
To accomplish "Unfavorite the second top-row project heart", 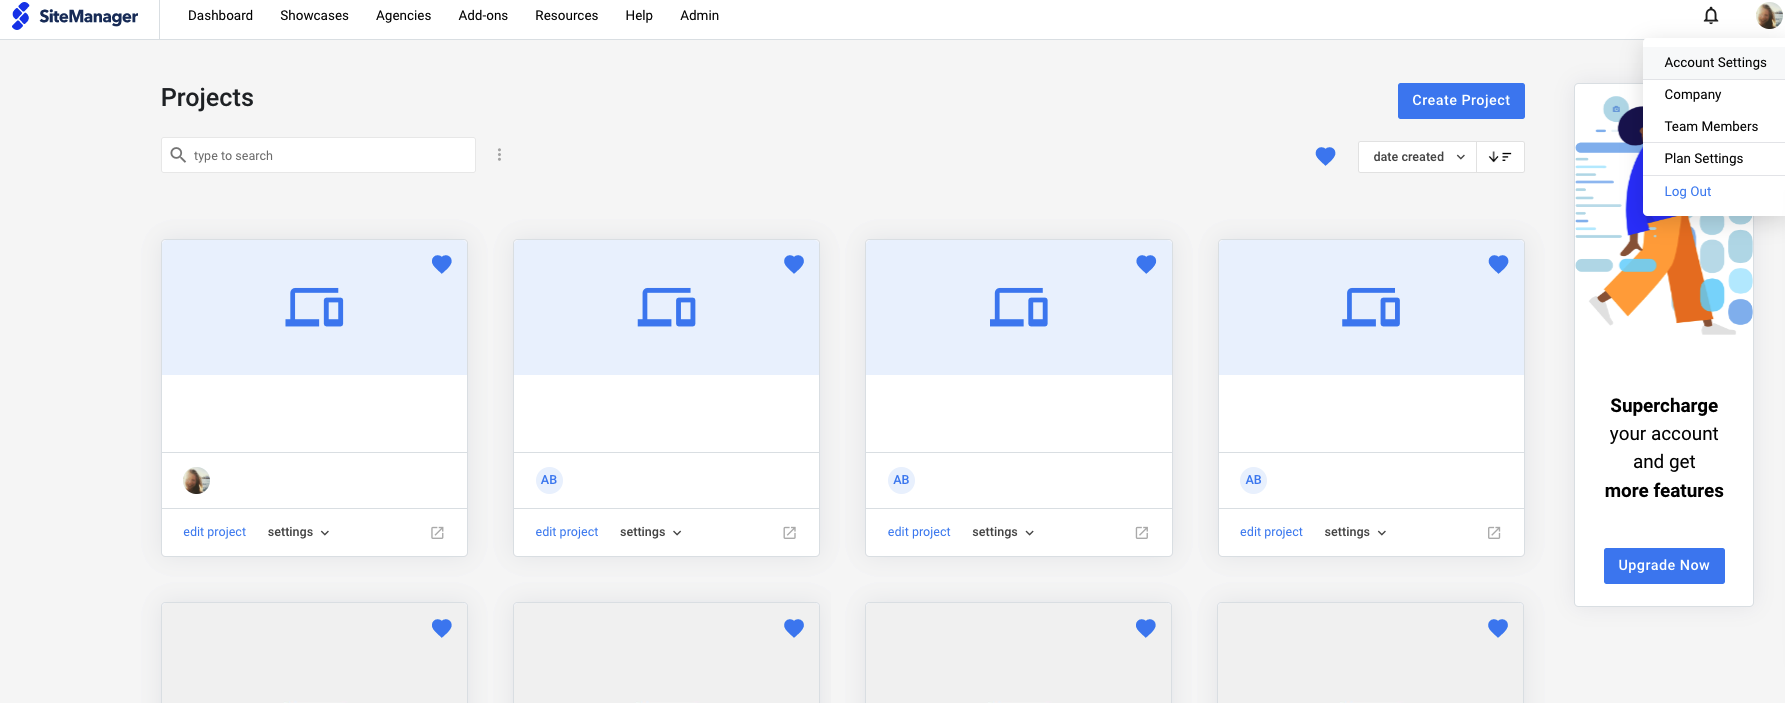I will [794, 264].
